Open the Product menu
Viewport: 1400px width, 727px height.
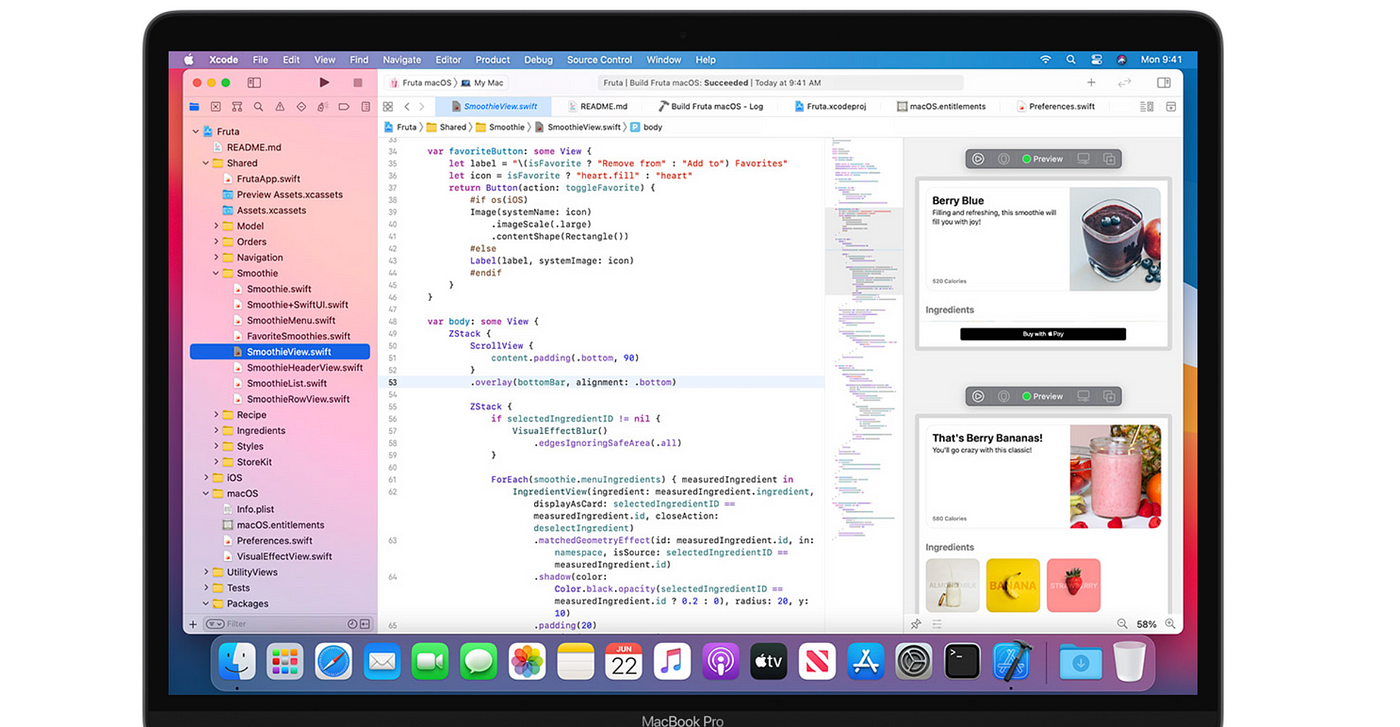(493, 60)
